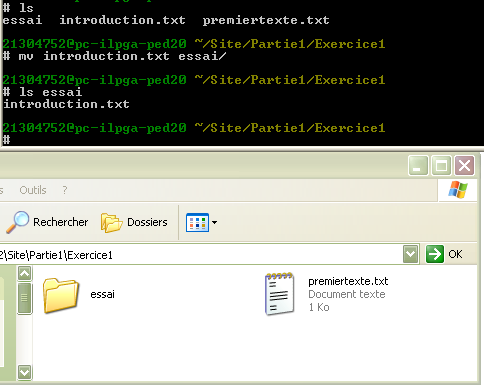Click the views grid icon

click(x=197, y=222)
